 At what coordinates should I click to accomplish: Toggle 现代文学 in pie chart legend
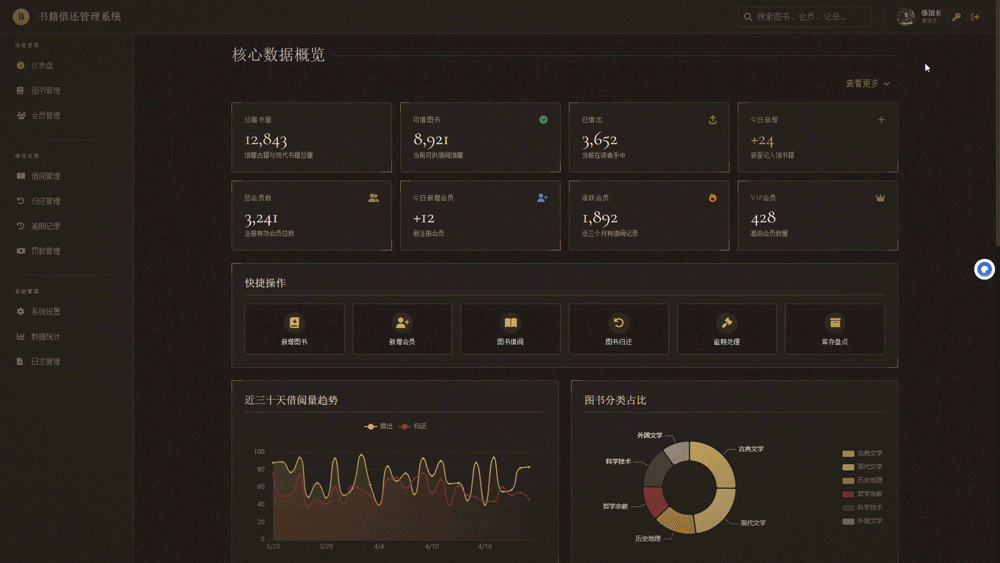(x=862, y=467)
